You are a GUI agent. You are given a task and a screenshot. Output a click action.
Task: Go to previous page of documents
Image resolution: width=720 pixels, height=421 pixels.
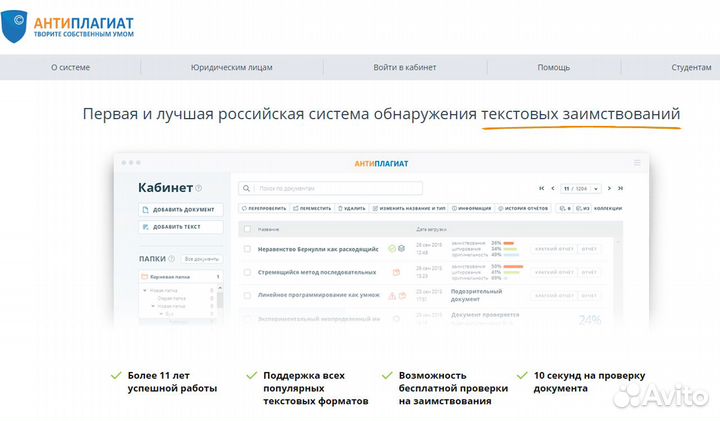(552, 188)
